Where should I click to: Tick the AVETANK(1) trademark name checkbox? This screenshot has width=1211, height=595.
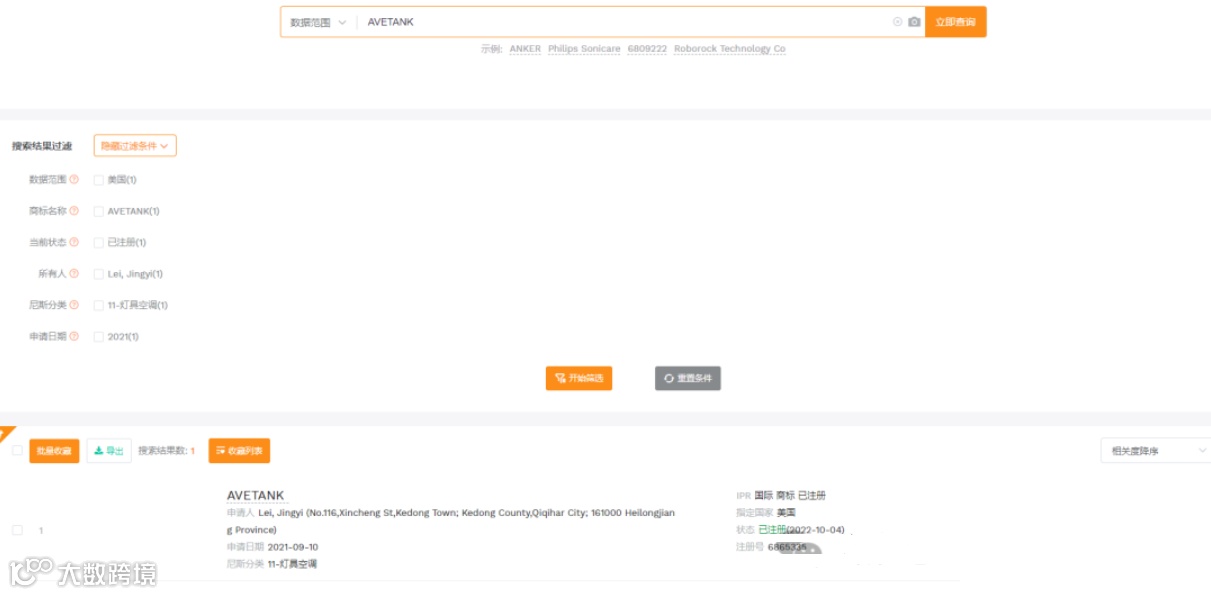click(99, 211)
